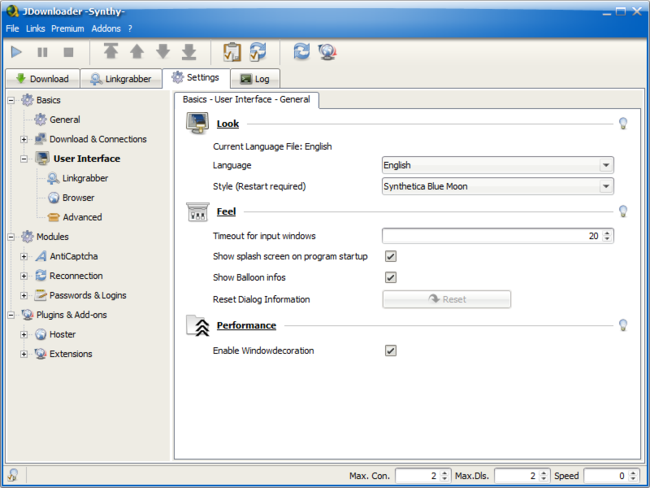Switch to the Log tab
Screen dimensions: 650x488
[x=255, y=79]
